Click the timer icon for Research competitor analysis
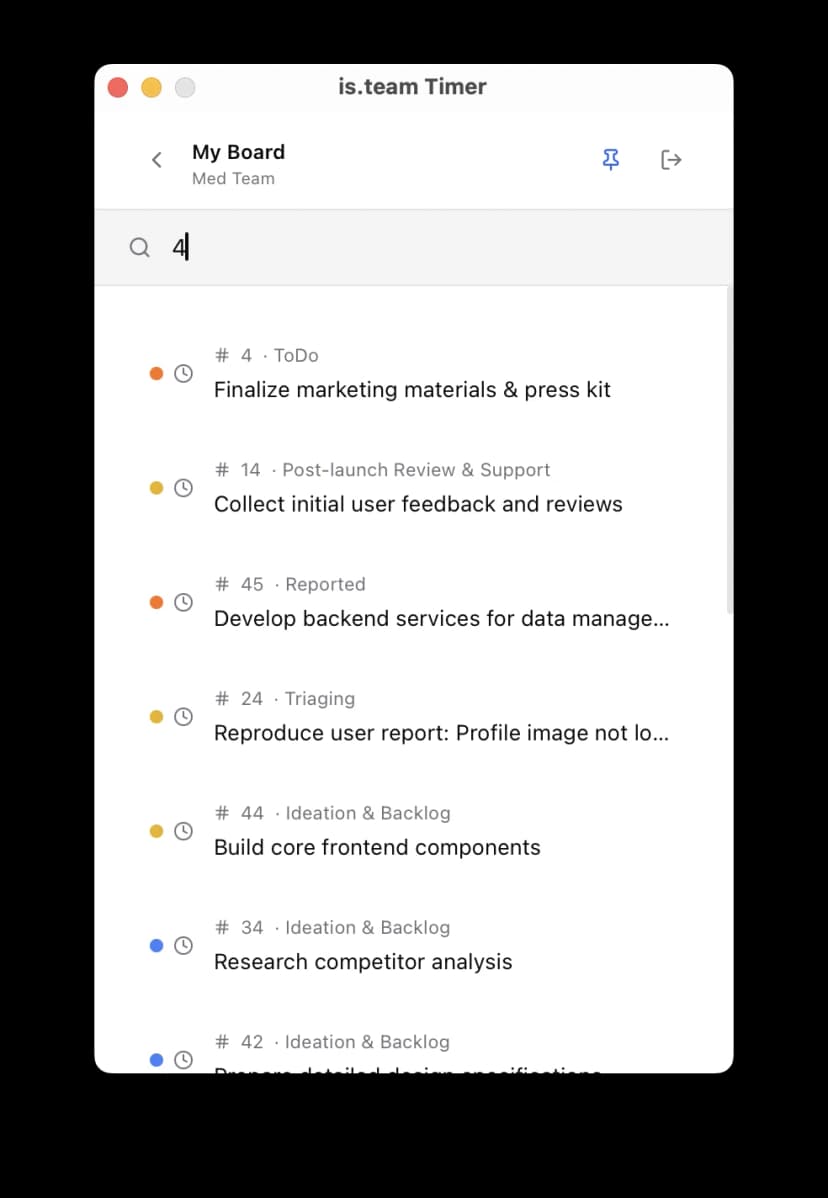The width and height of the screenshot is (828, 1198). 183,945
